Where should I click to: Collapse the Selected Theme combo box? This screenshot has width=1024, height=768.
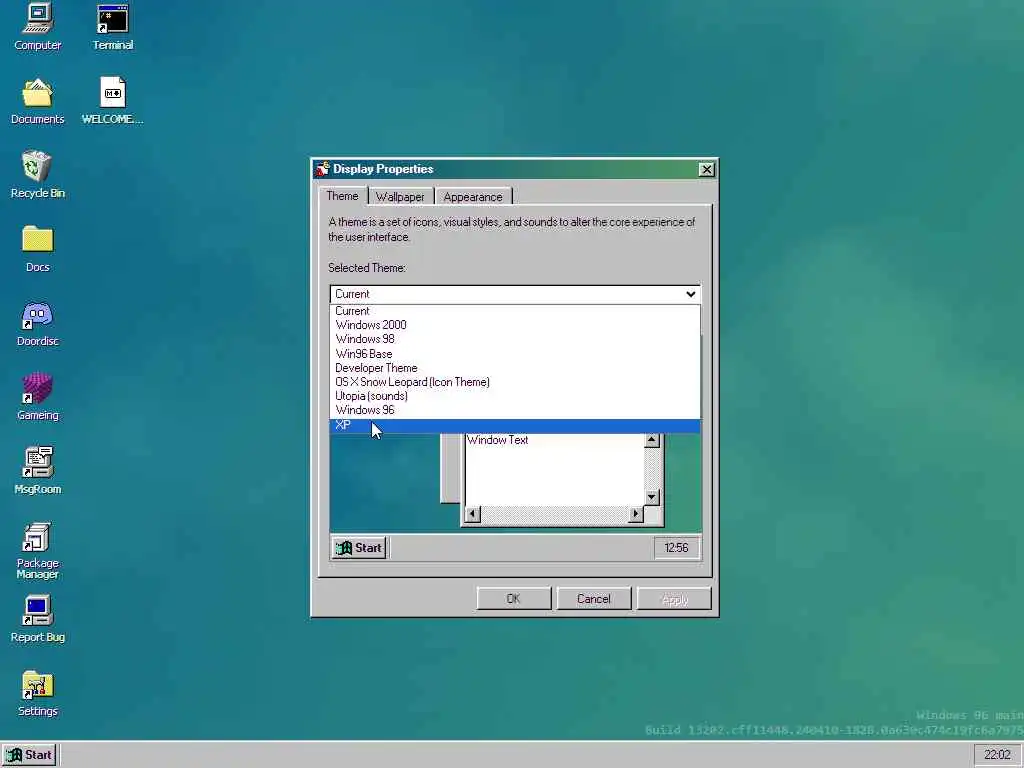coord(515,294)
